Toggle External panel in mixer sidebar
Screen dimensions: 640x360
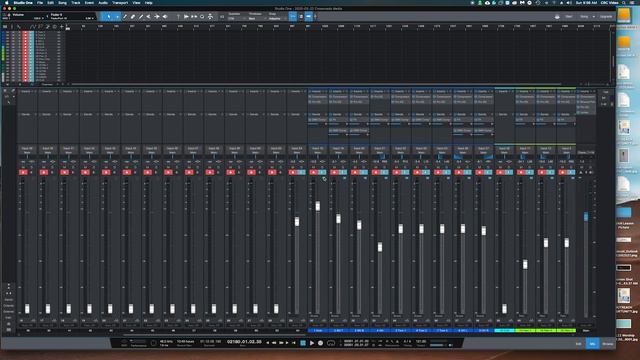coord(8,311)
